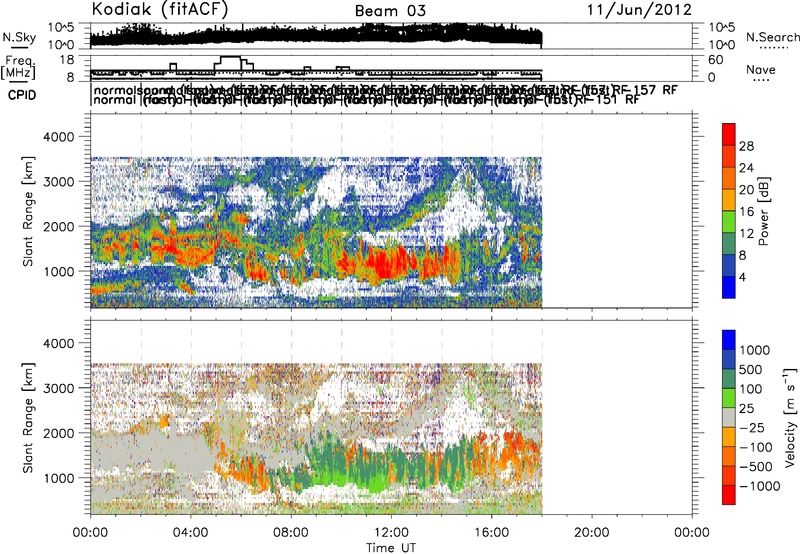Click the "Freq. [MHz]" axis label
This screenshot has width=800, height=554.
[19, 68]
